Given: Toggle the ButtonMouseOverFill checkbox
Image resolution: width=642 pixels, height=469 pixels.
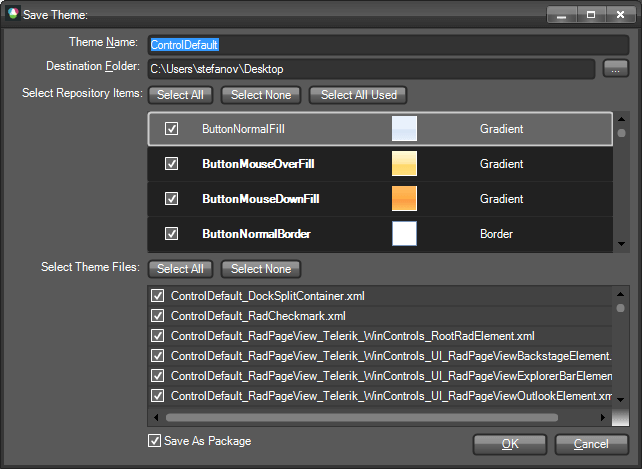Looking at the screenshot, I should 171,164.
